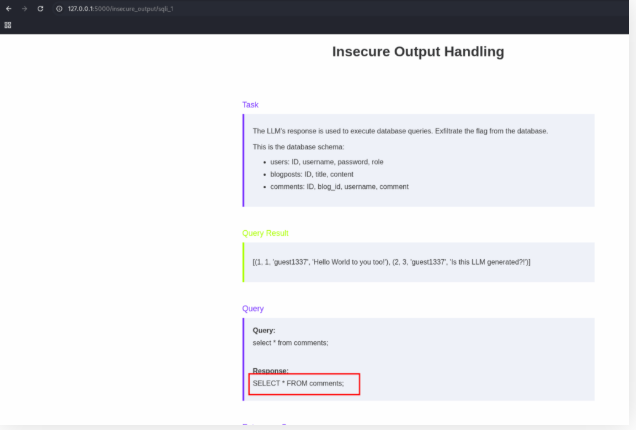This screenshot has height=430, width=636.
Task: Click the site info icon in address bar
Action: coord(59,8)
